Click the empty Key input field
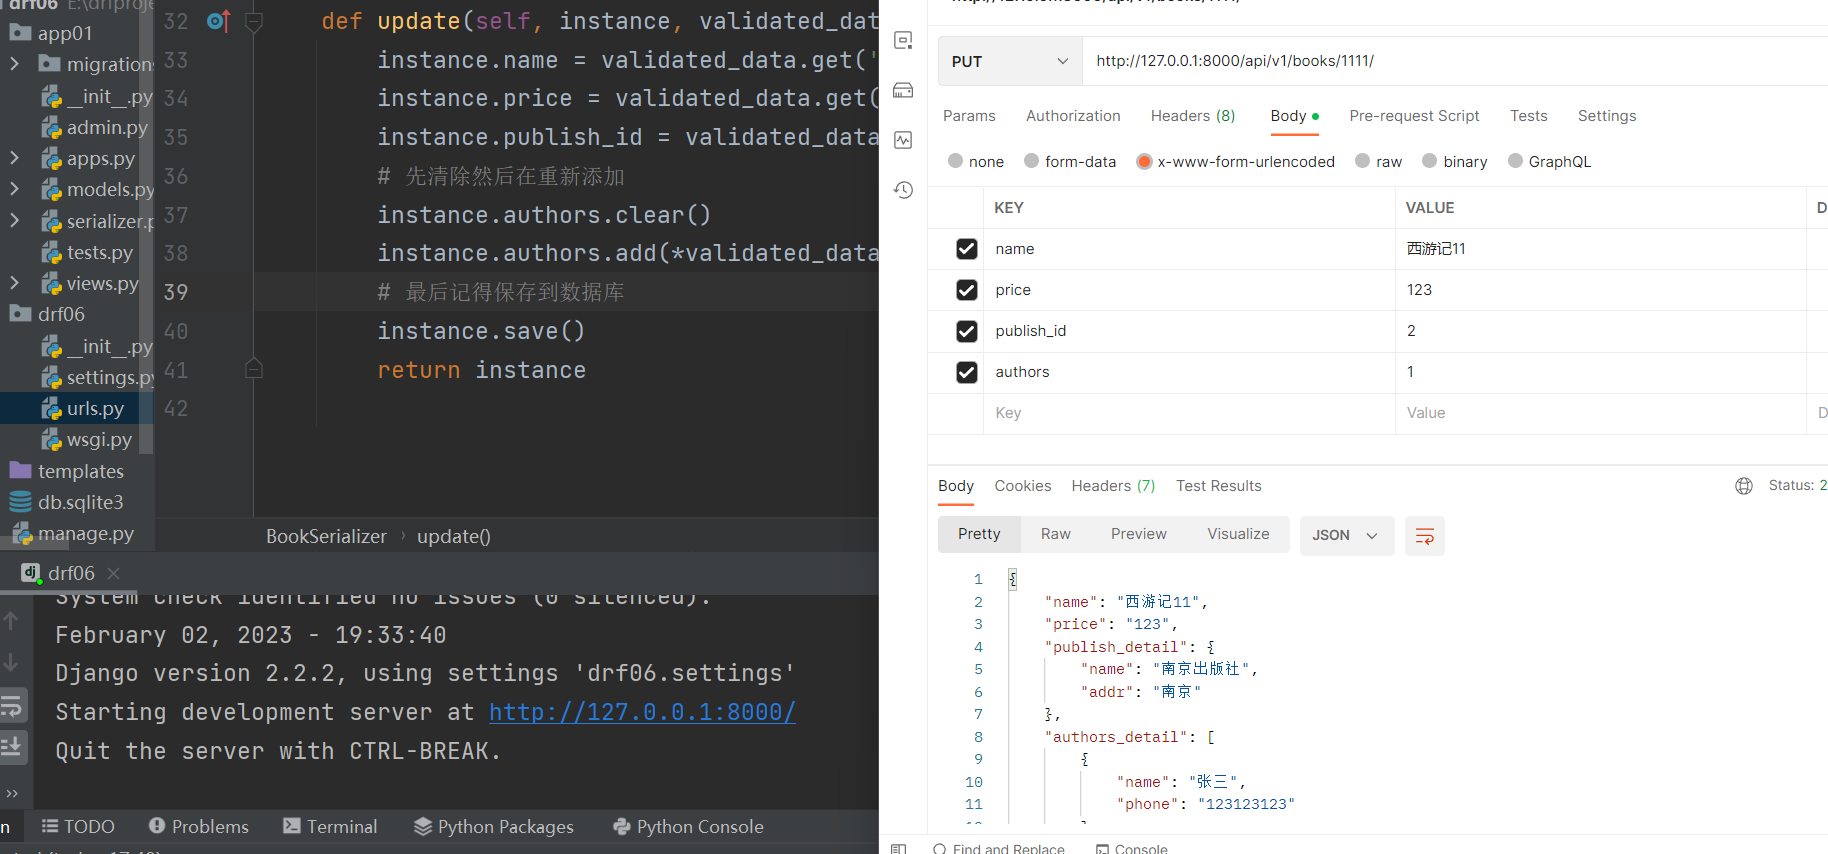This screenshot has width=1828, height=854. coord(1189,413)
